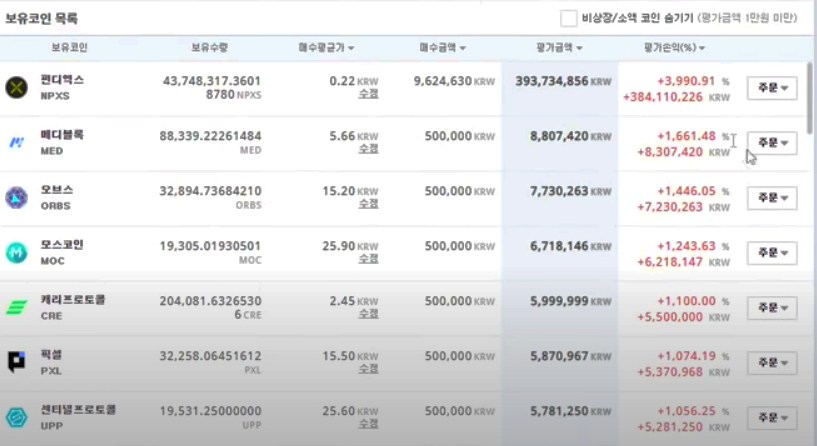Open 주문 dropdown for ORBS row

point(772,198)
